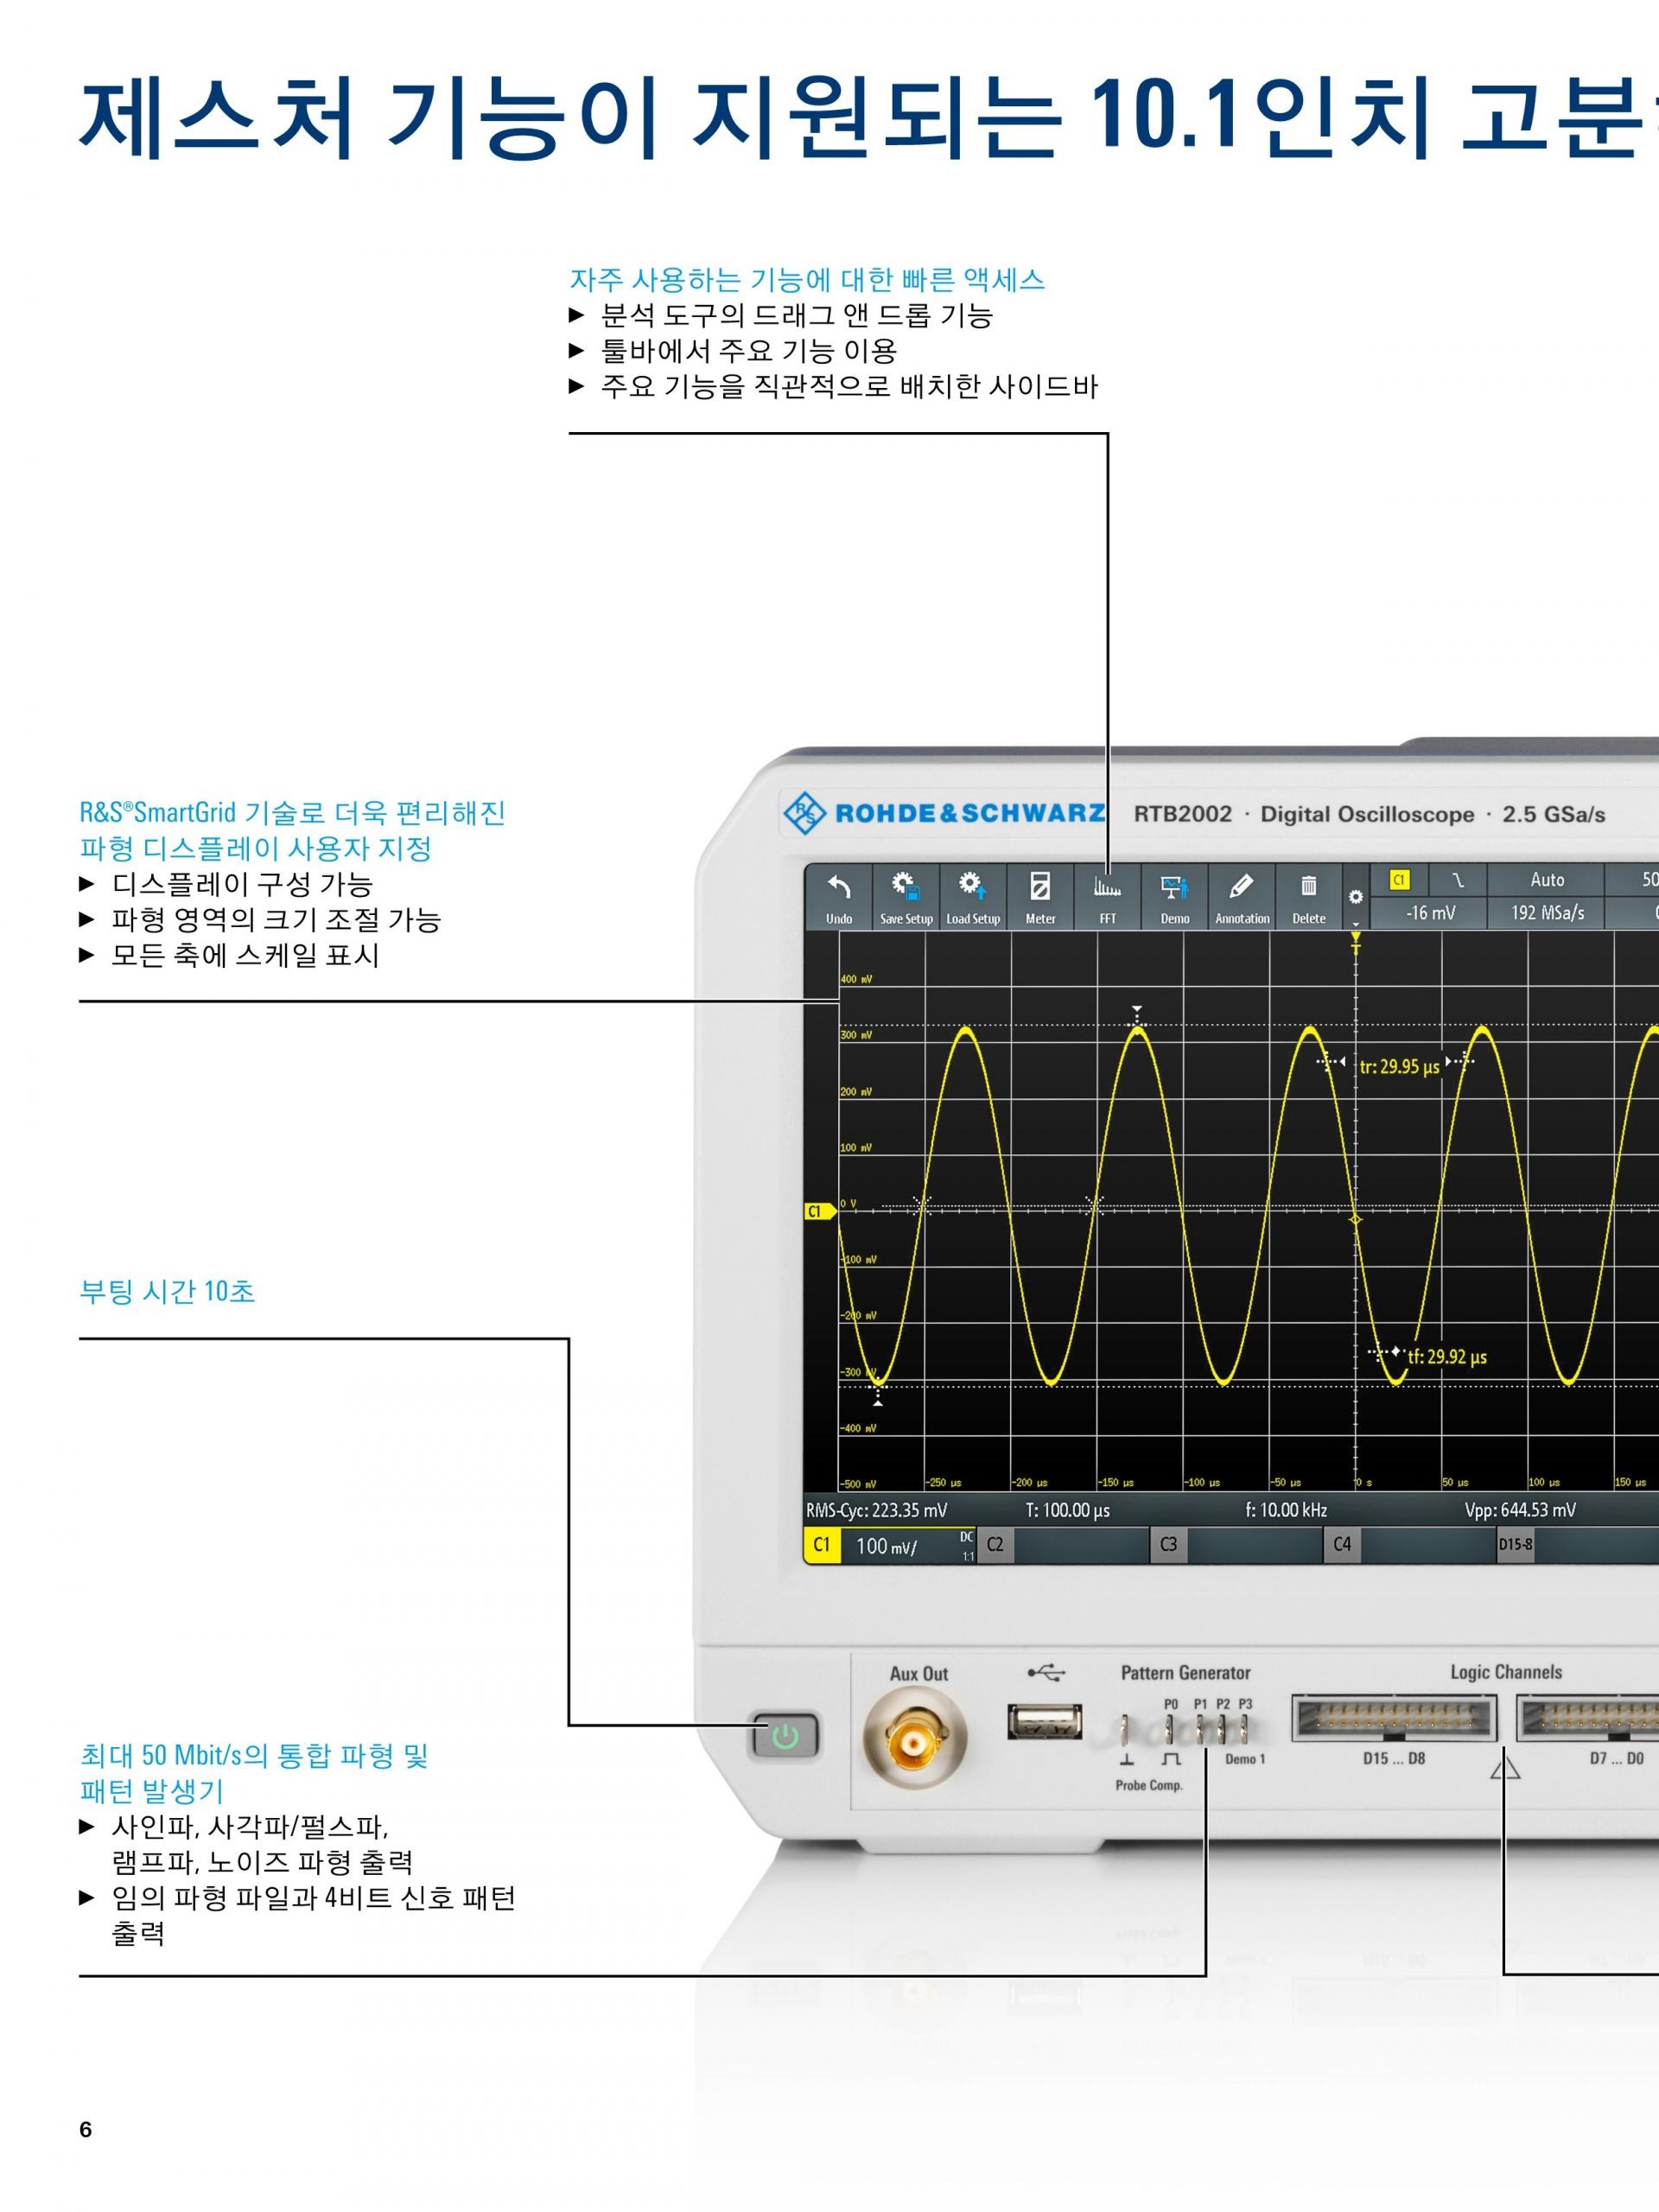Tap the DC coupling indicator on C1
This screenshot has height=2212, width=1659.
pyautogui.click(x=966, y=1537)
